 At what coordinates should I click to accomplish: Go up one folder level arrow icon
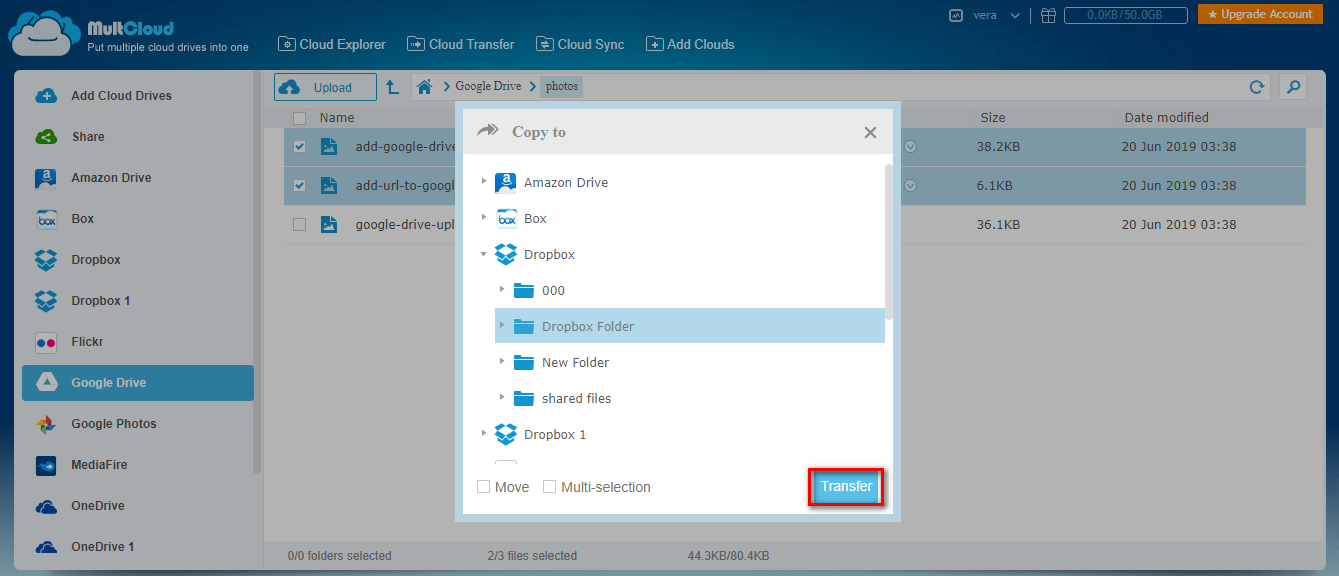(x=393, y=87)
